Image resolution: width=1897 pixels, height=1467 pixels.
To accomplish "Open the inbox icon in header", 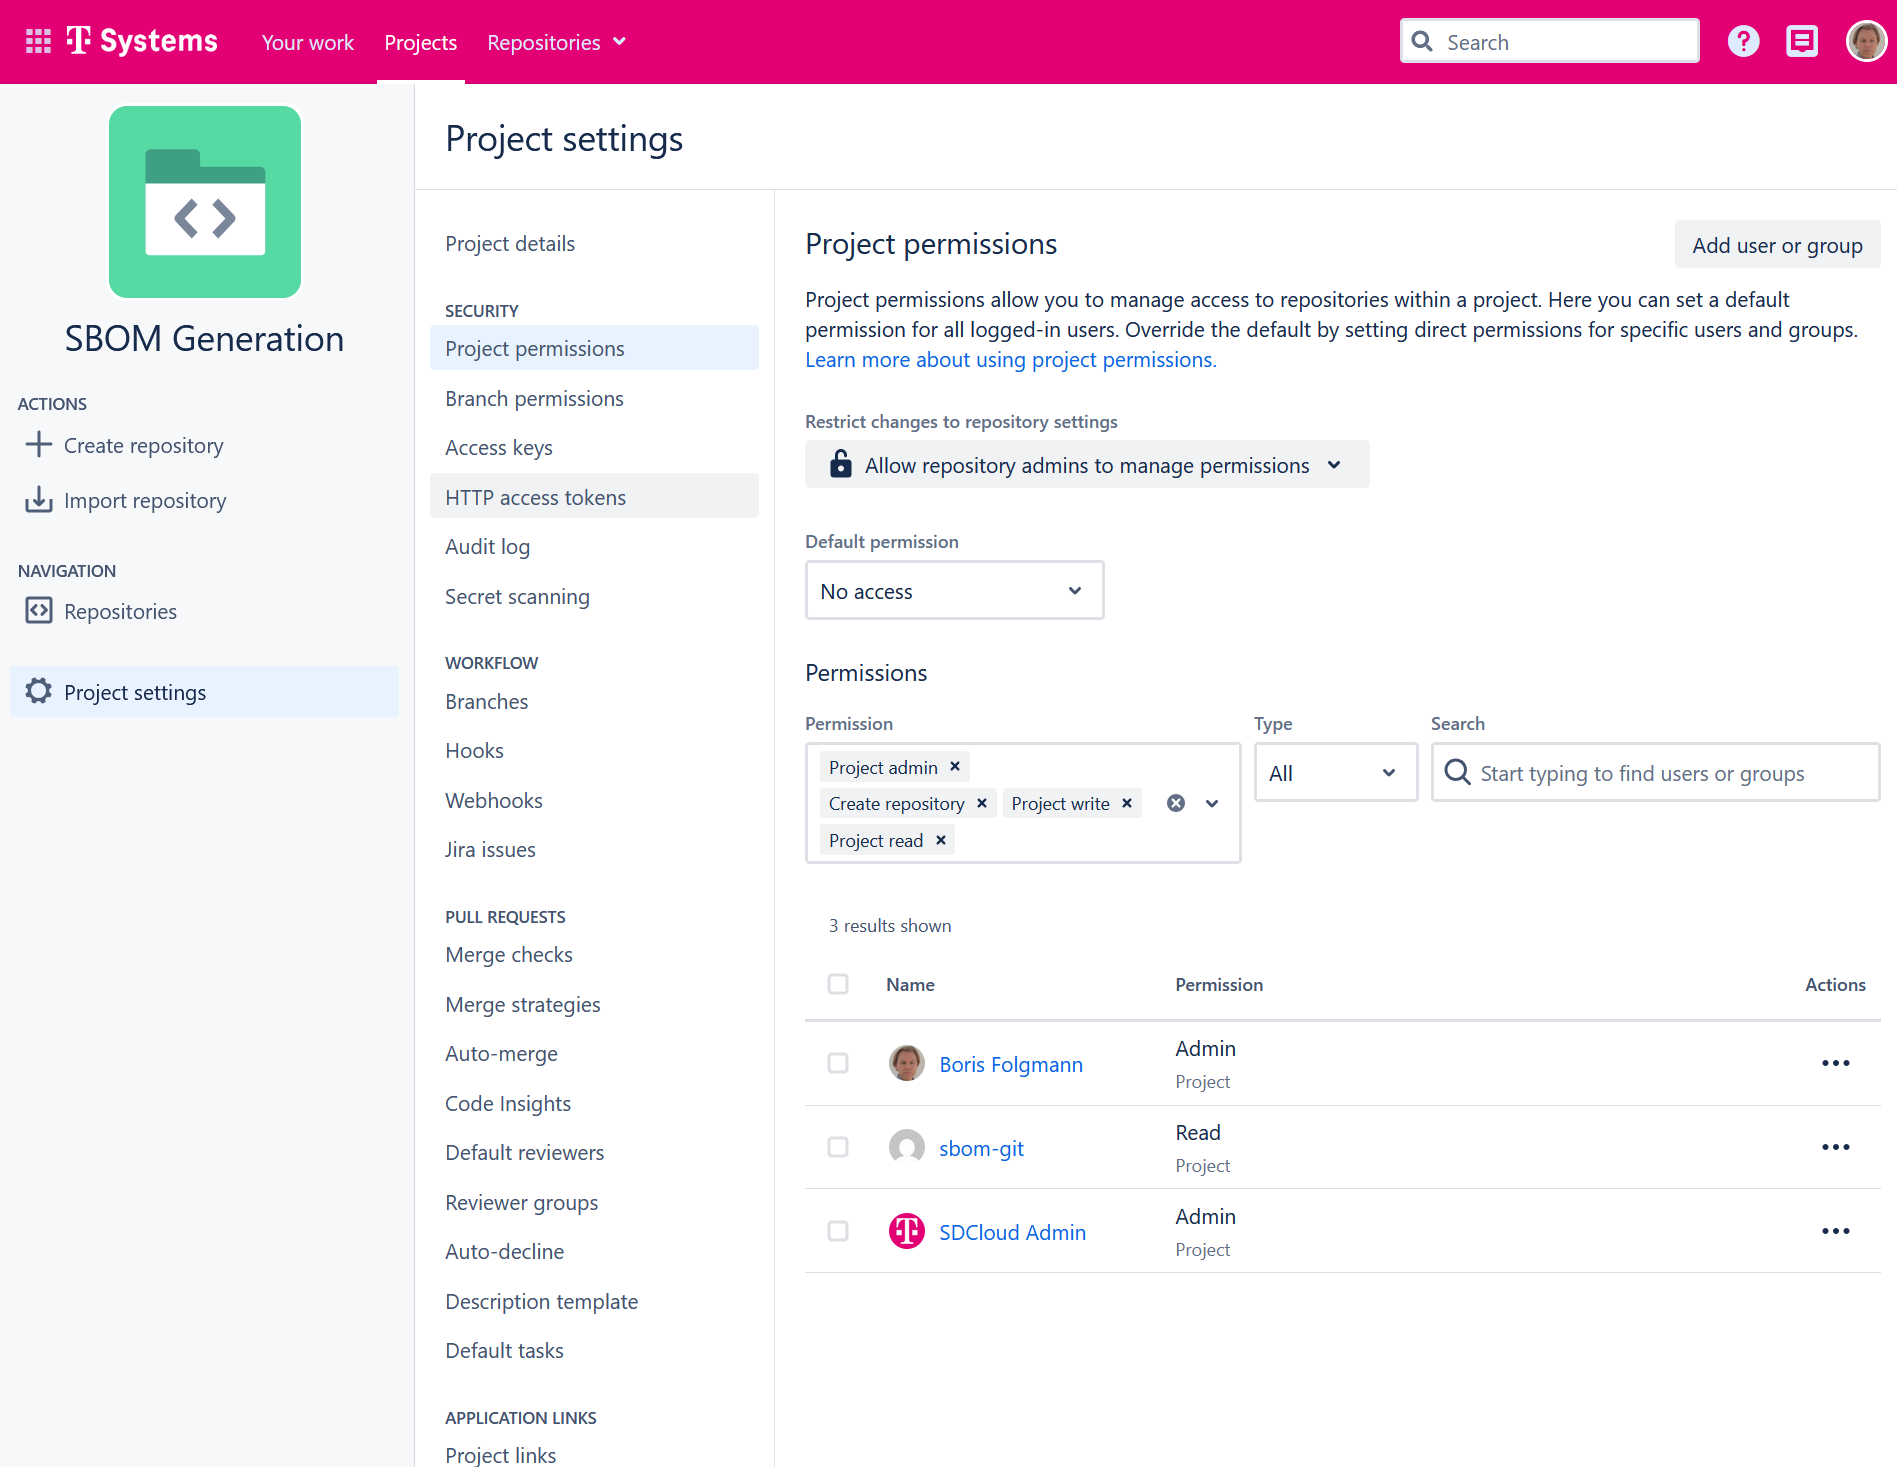I will click(1801, 42).
